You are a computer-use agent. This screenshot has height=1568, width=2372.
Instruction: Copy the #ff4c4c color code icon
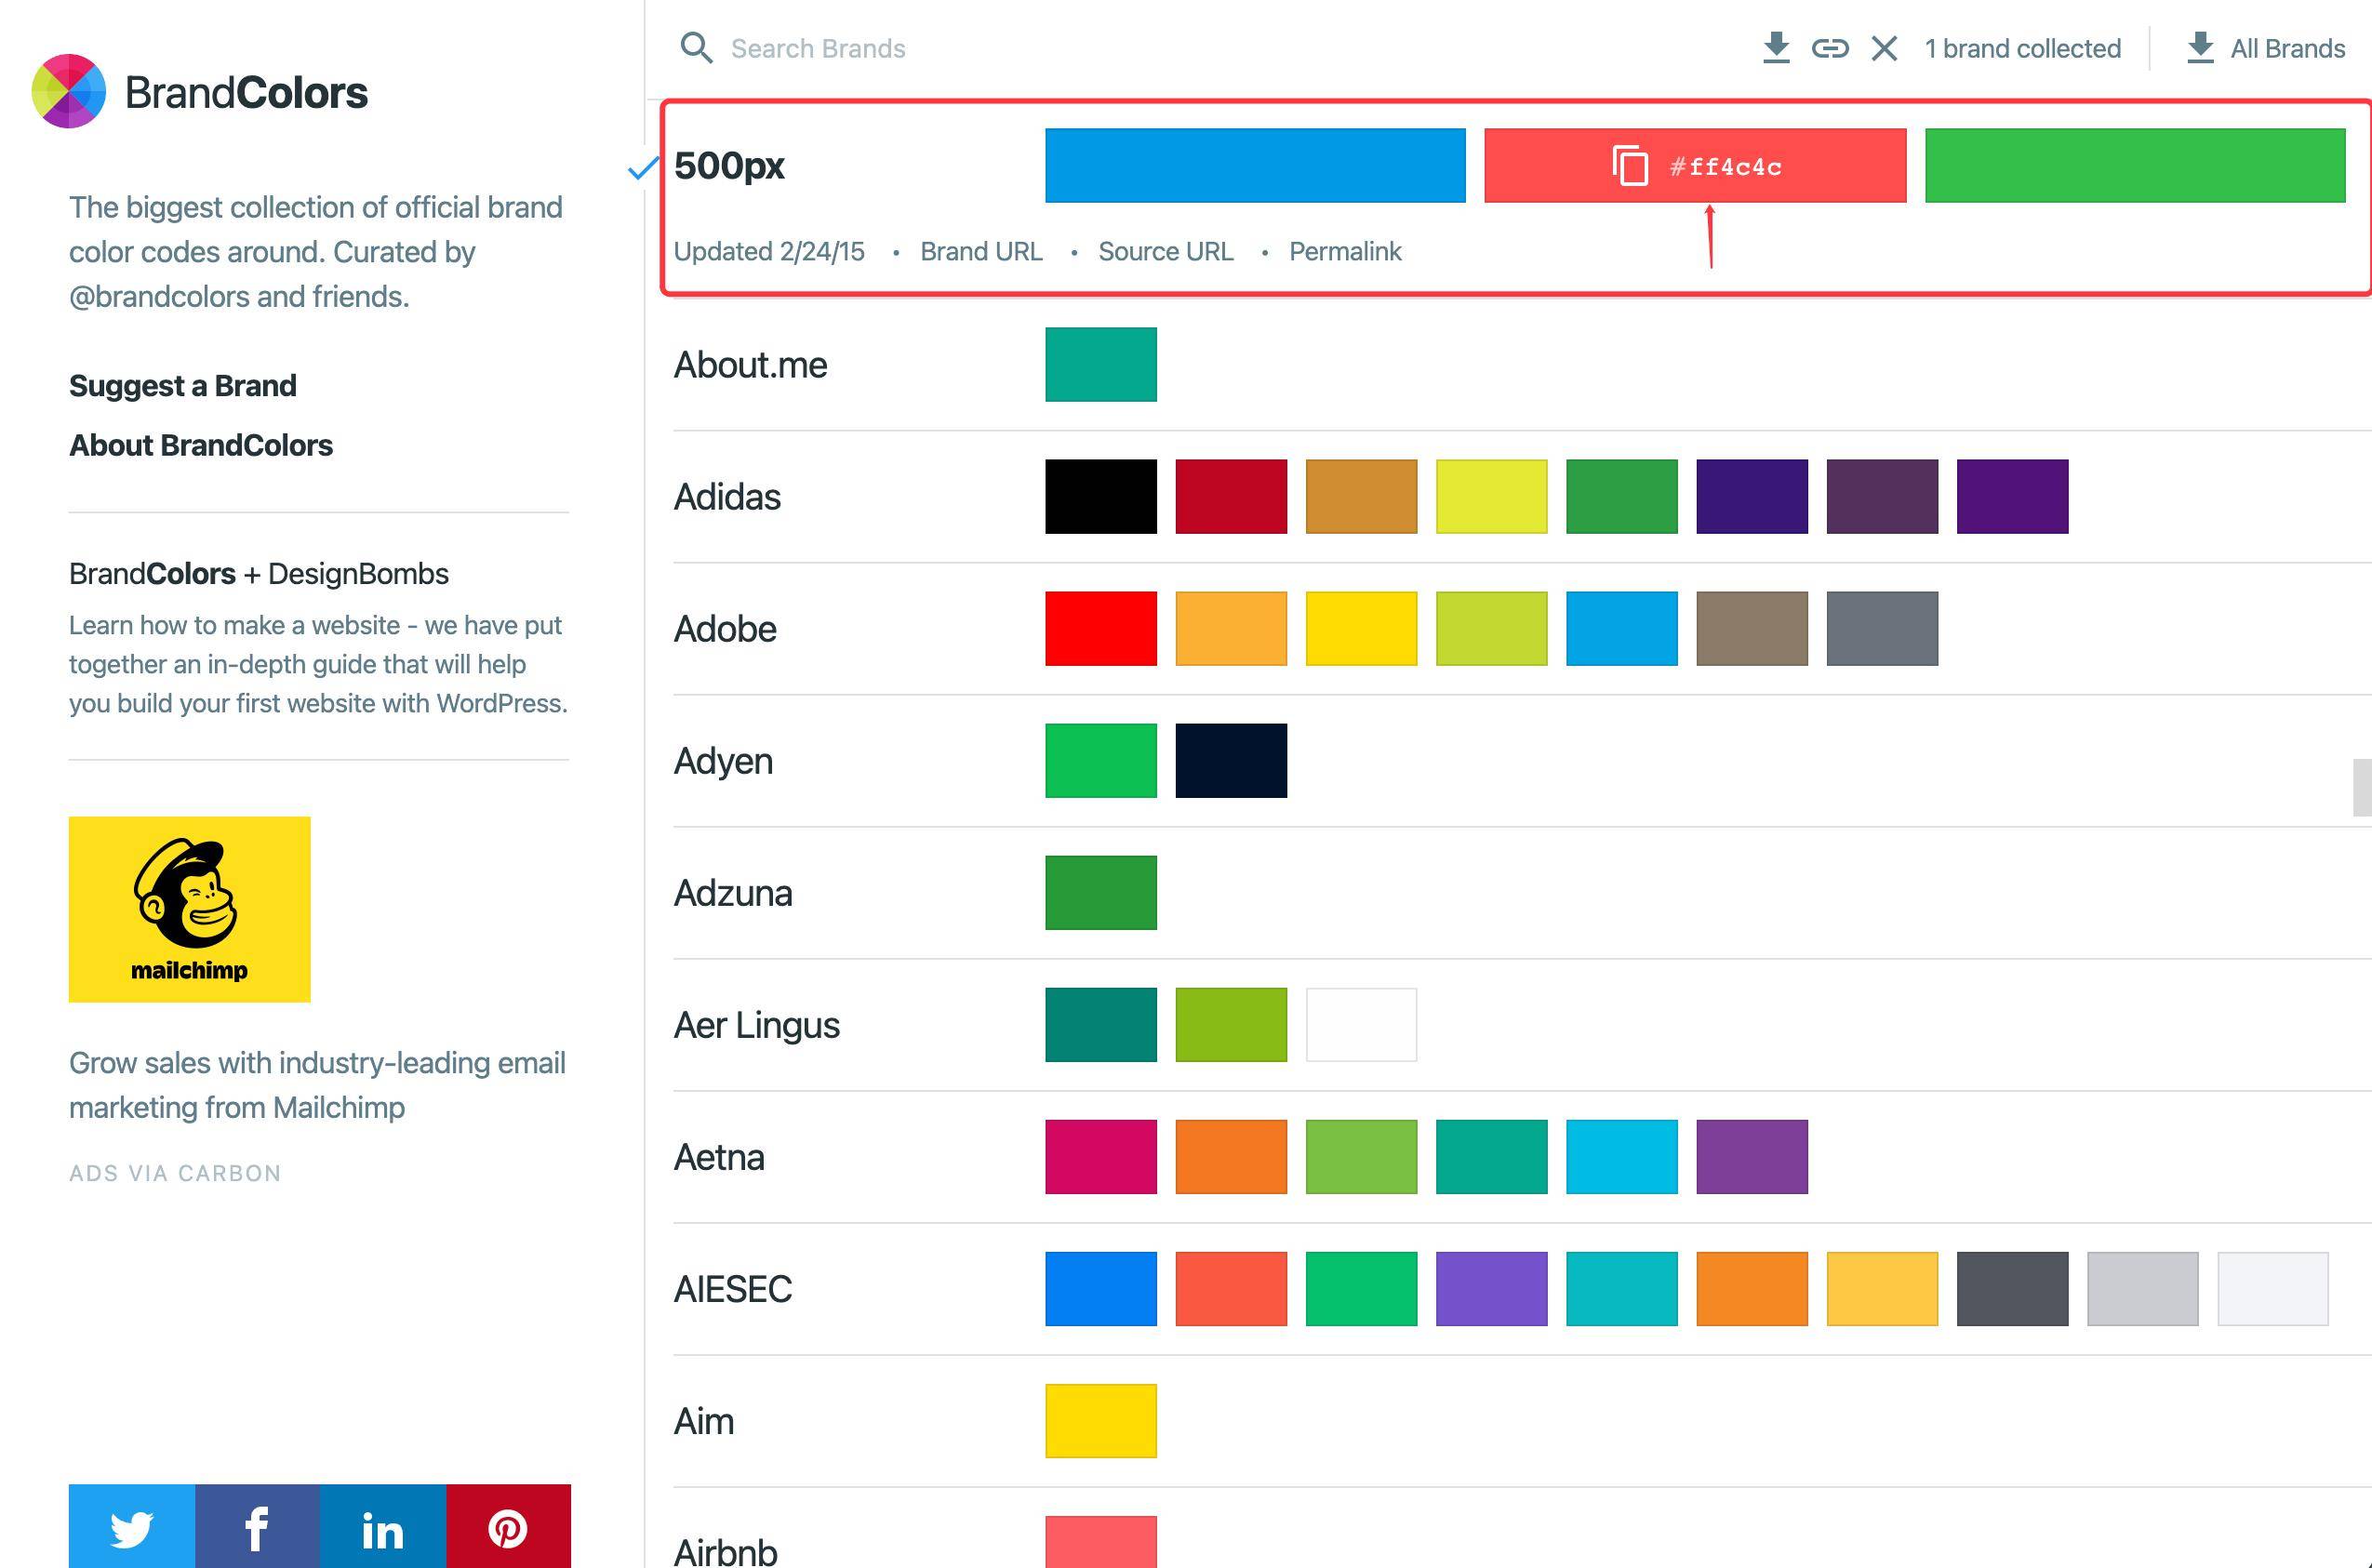(x=1630, y=166)
